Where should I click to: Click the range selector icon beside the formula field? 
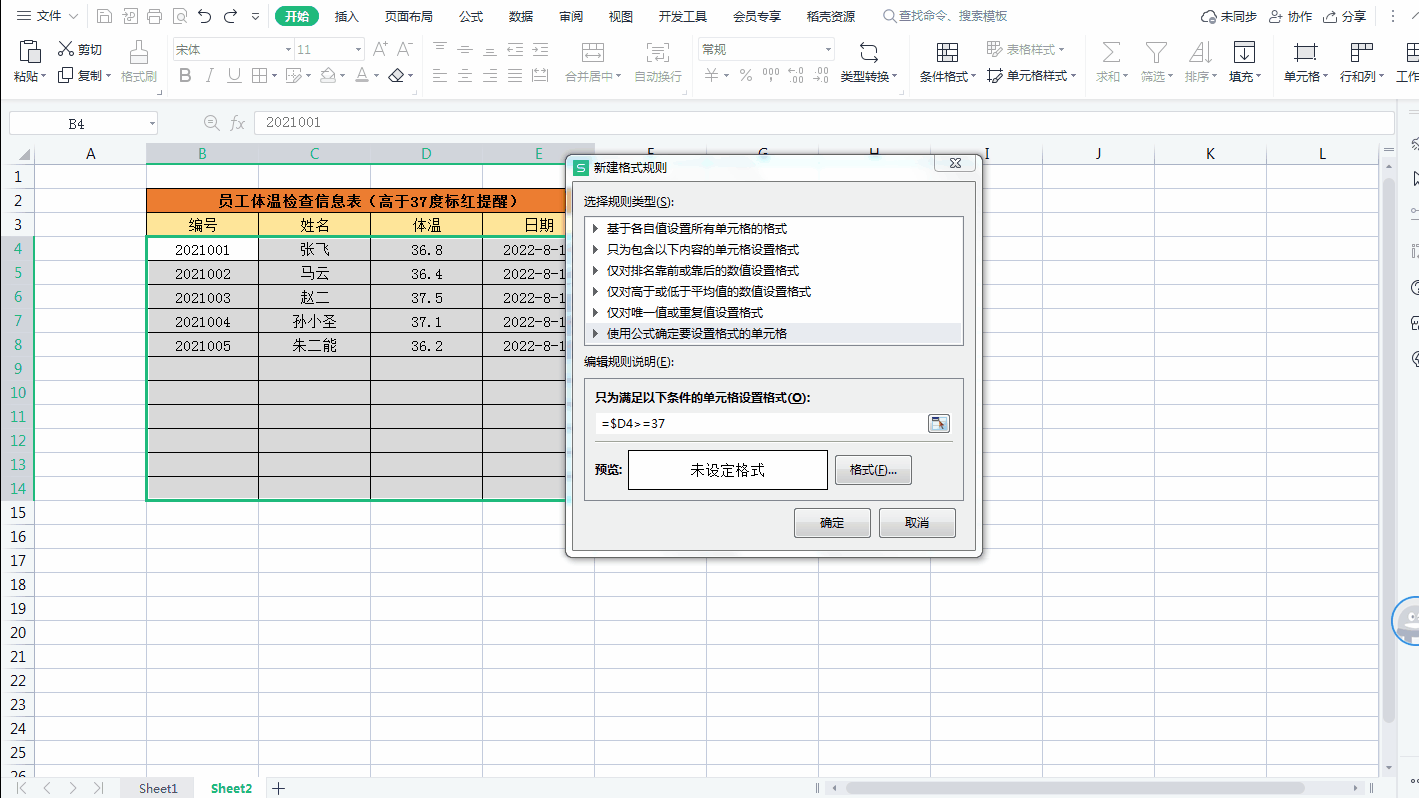(938, 423)
